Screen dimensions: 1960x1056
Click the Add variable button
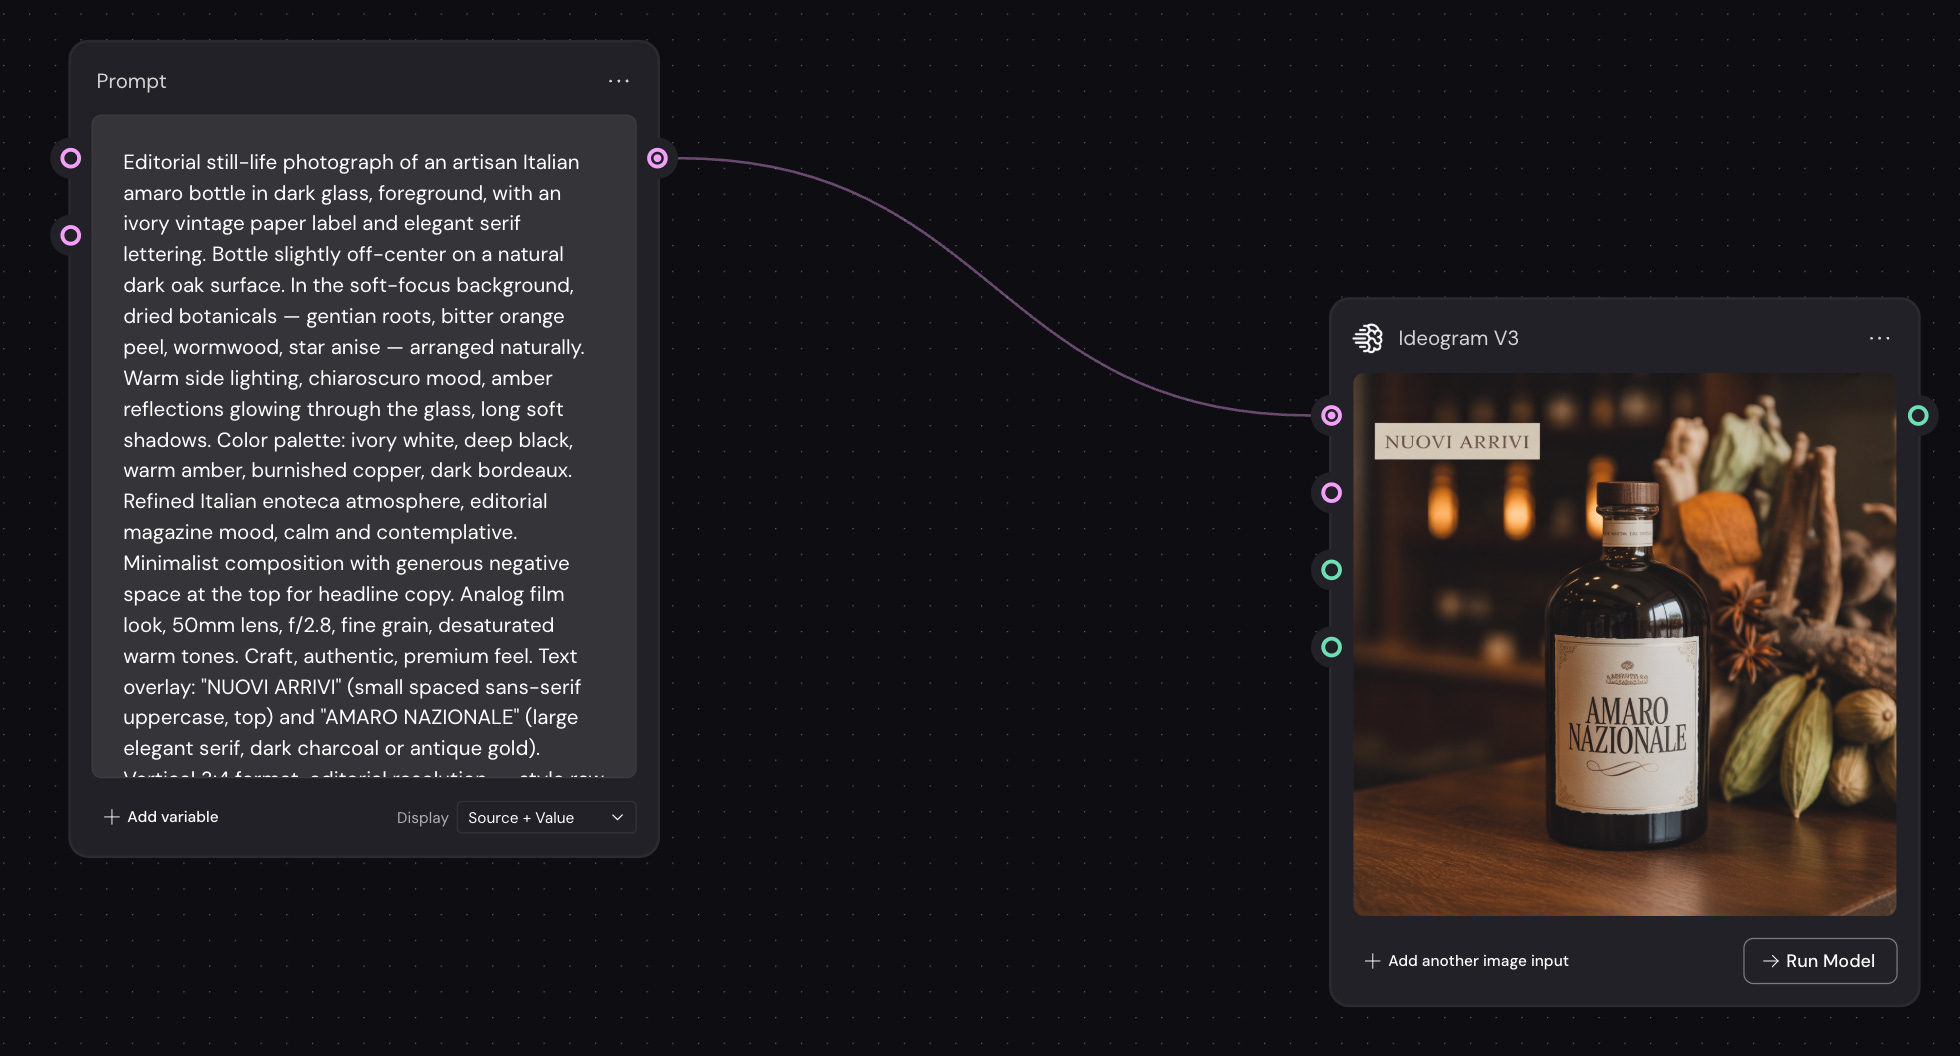pyautogui.click(x=161, y=817)
